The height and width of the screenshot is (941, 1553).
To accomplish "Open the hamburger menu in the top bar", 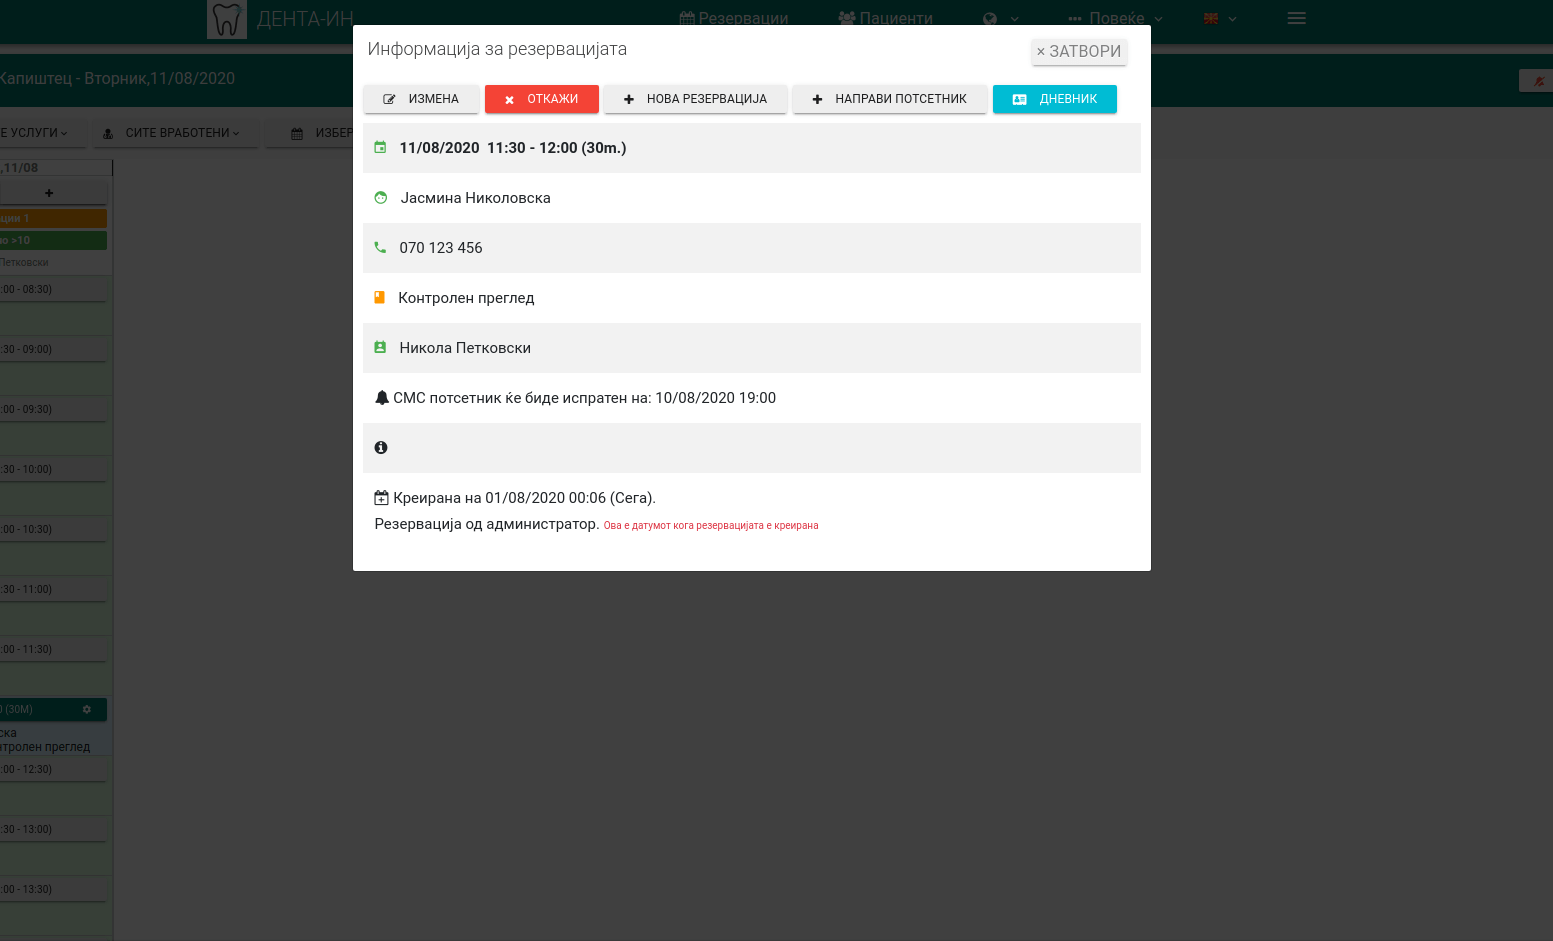I will [1296, 19].
